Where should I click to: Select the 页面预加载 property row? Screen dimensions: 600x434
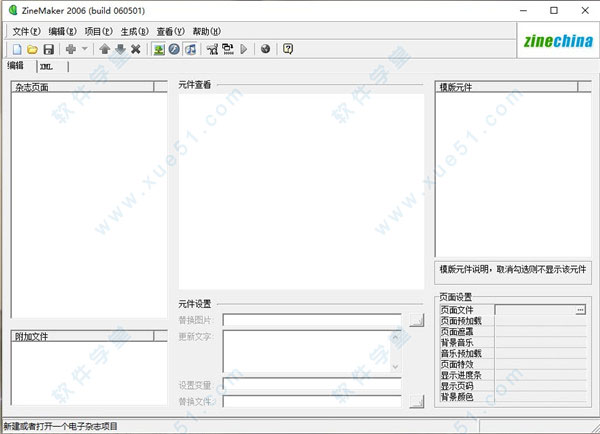513,321
